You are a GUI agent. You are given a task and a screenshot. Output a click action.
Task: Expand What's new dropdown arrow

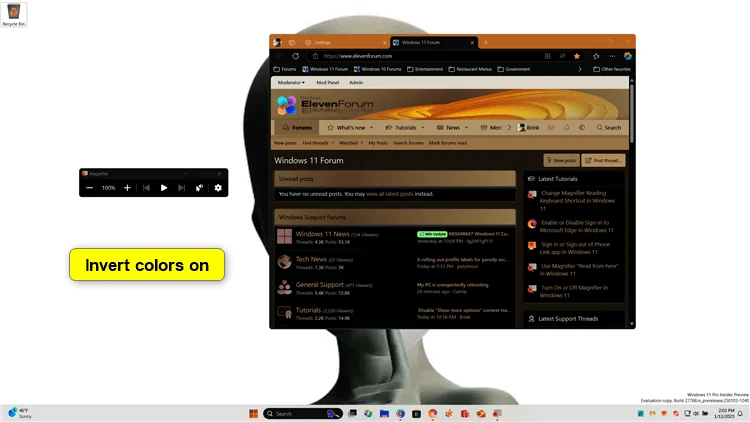(372, 128)
